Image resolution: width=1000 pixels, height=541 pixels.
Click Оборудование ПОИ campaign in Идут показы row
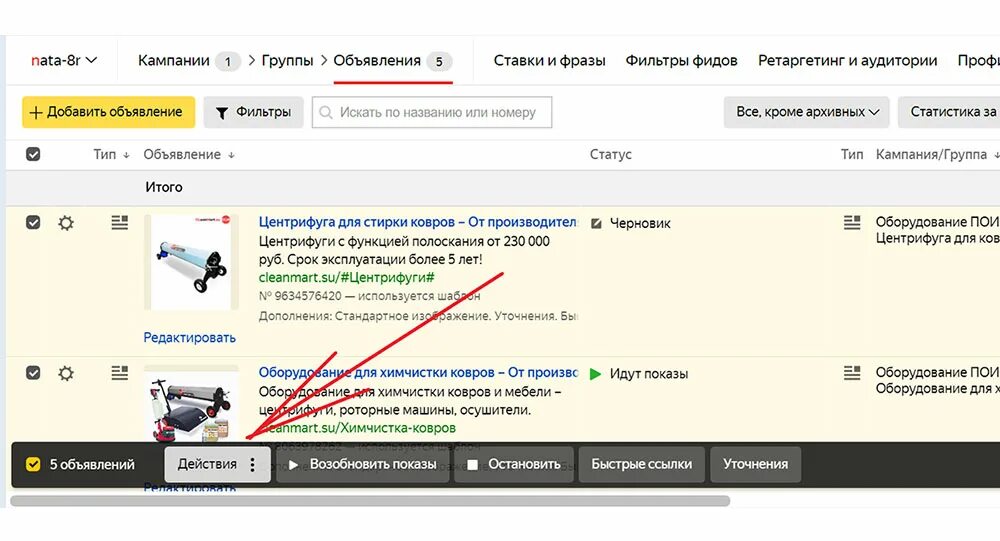(937, 373)
